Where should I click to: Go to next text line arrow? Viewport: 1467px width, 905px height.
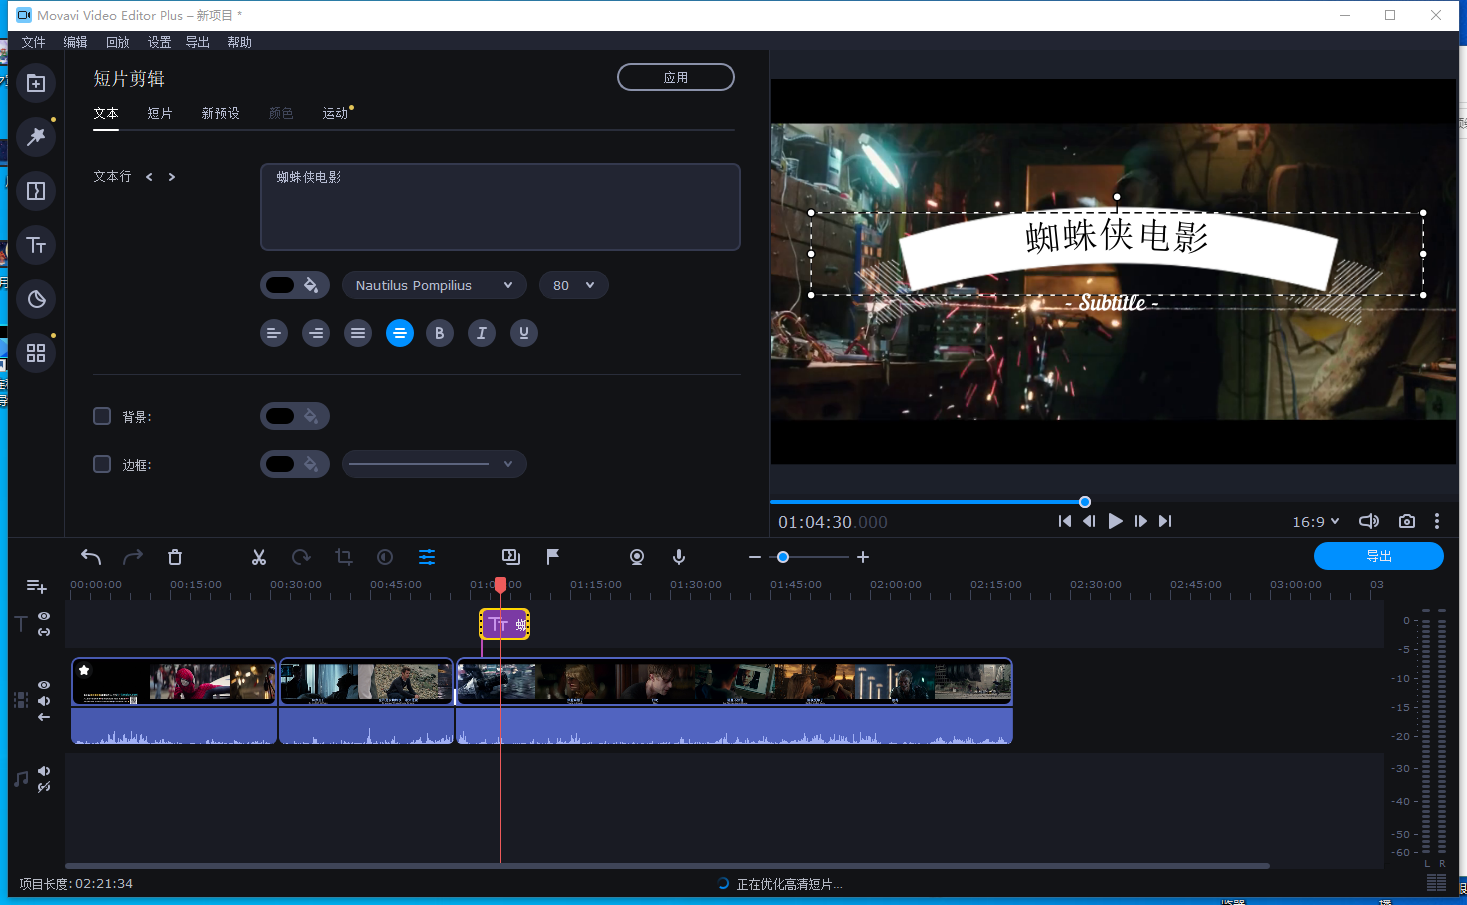click(x=172, y=177)
